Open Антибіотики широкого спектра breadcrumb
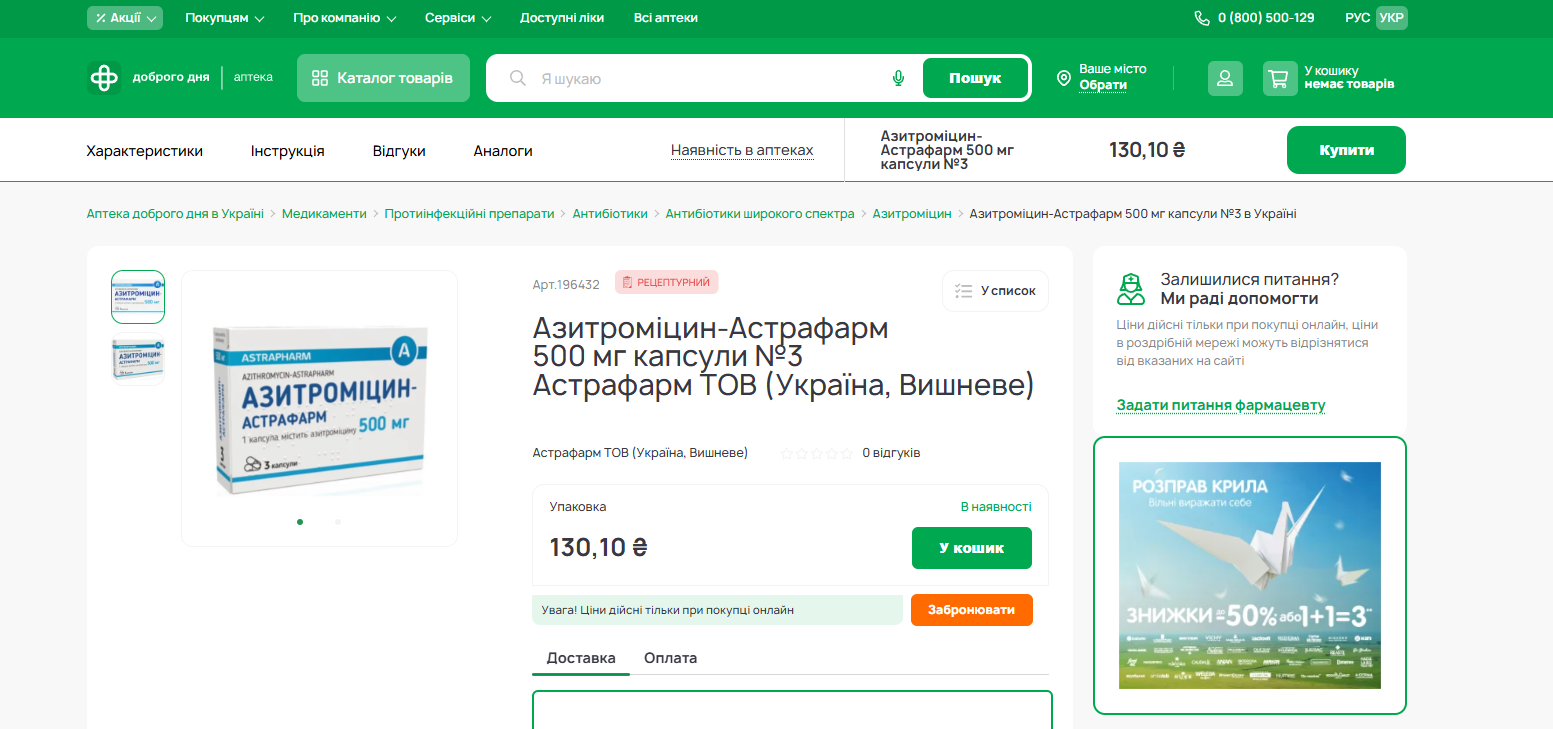 tap(760, 214)
